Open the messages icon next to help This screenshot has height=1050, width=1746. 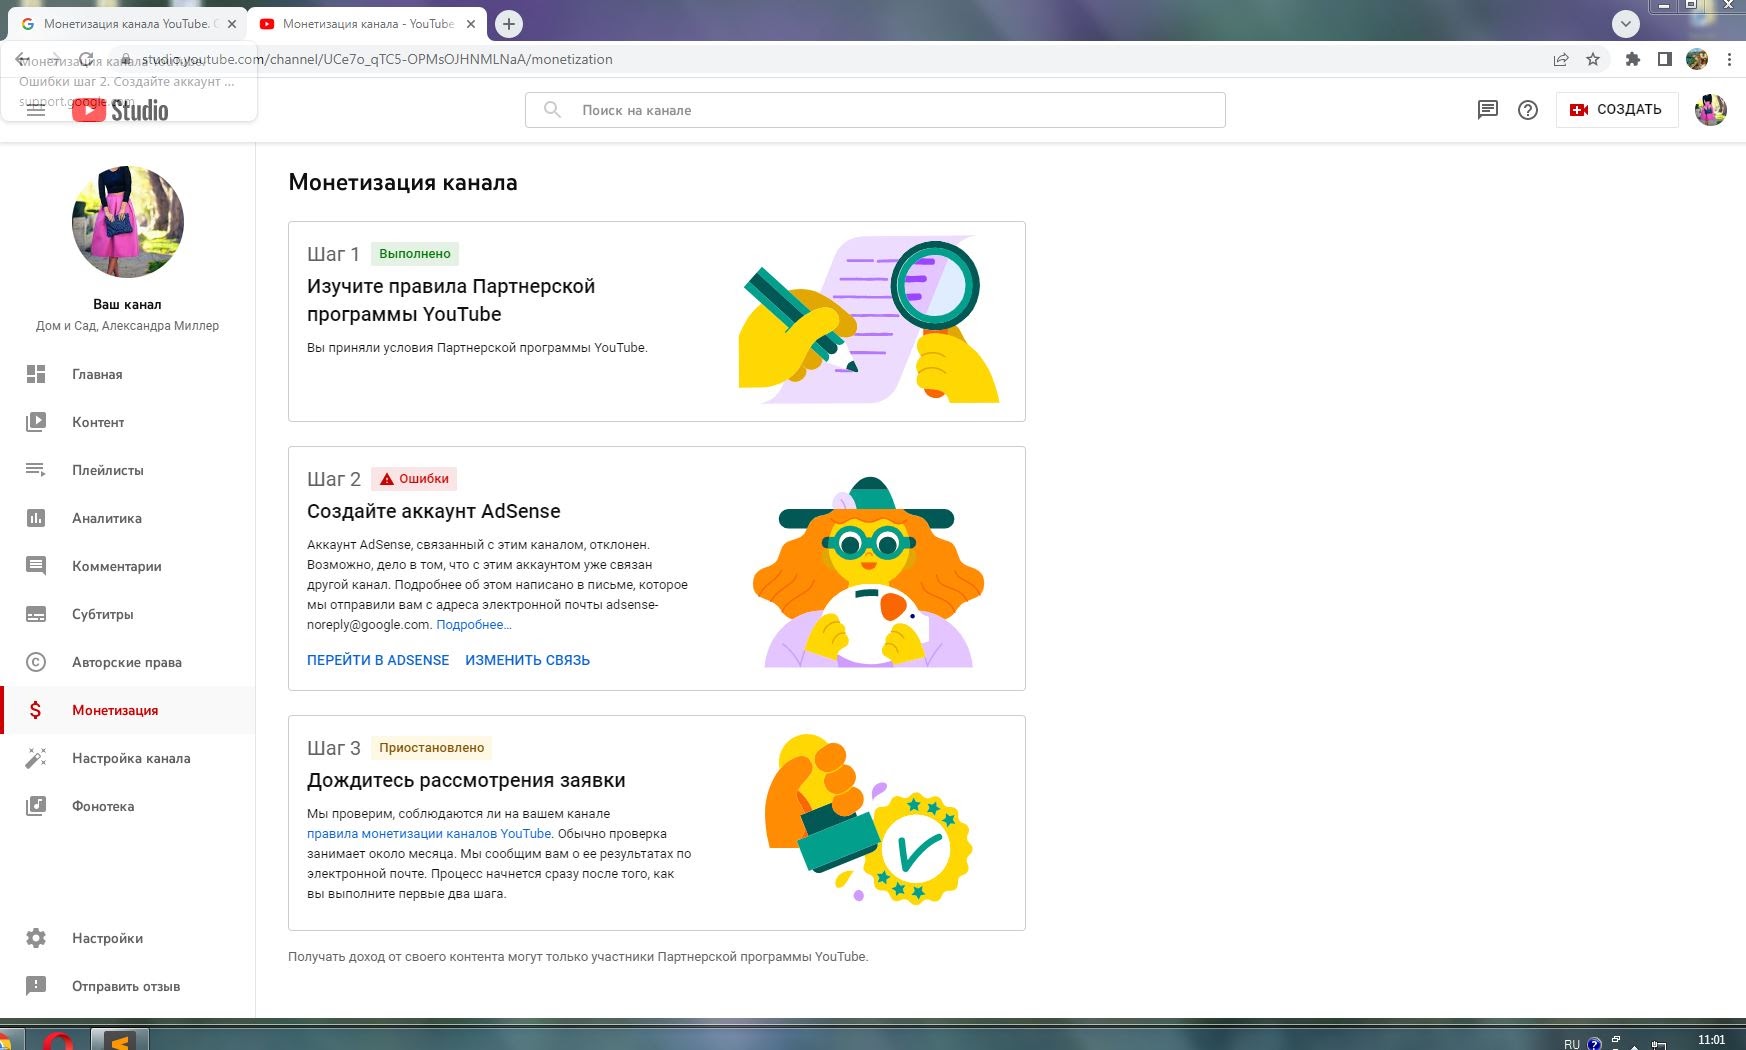click(x=1488, y=110)
